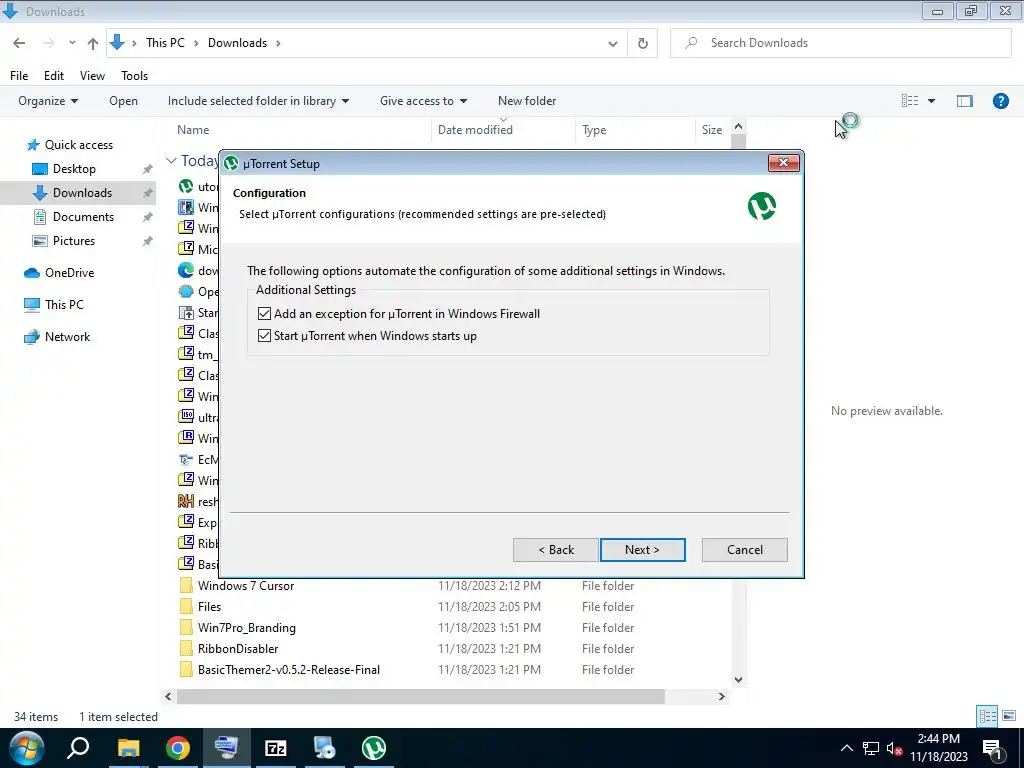Close the µTorrent Setup dialog
Screen dimensions: 1024x768
[783, 163]
